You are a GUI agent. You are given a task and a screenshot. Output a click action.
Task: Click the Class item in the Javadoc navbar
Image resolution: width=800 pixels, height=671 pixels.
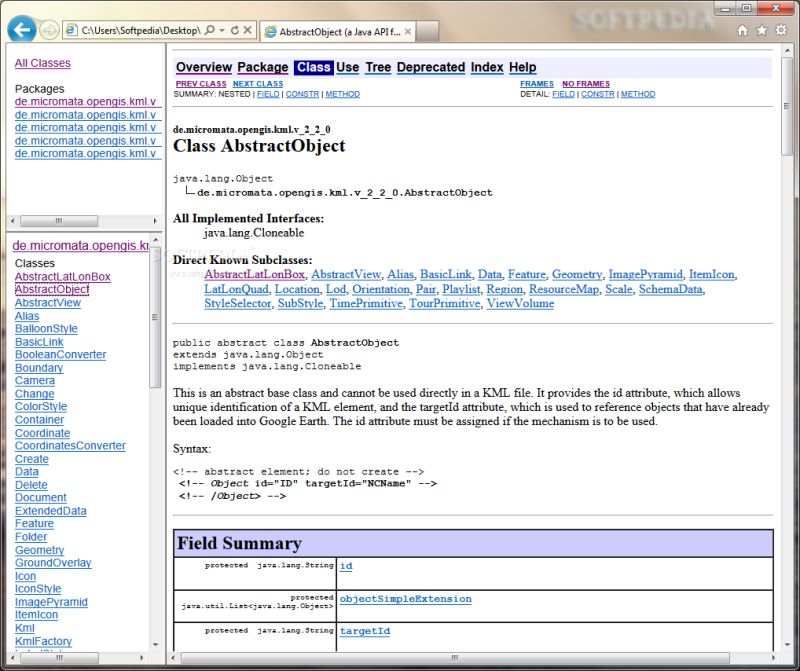pos(314,67)
